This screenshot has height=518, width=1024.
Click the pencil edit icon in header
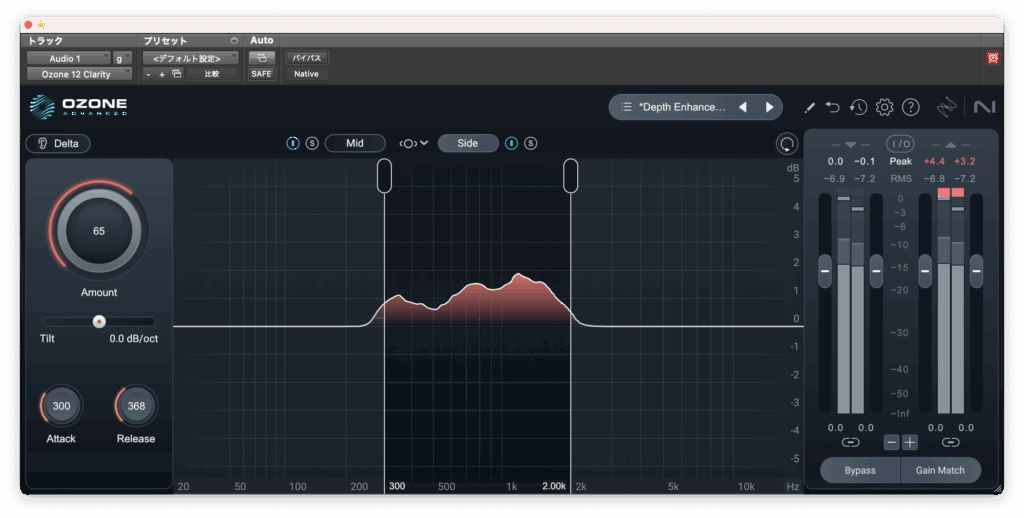(x=809, y=107)
